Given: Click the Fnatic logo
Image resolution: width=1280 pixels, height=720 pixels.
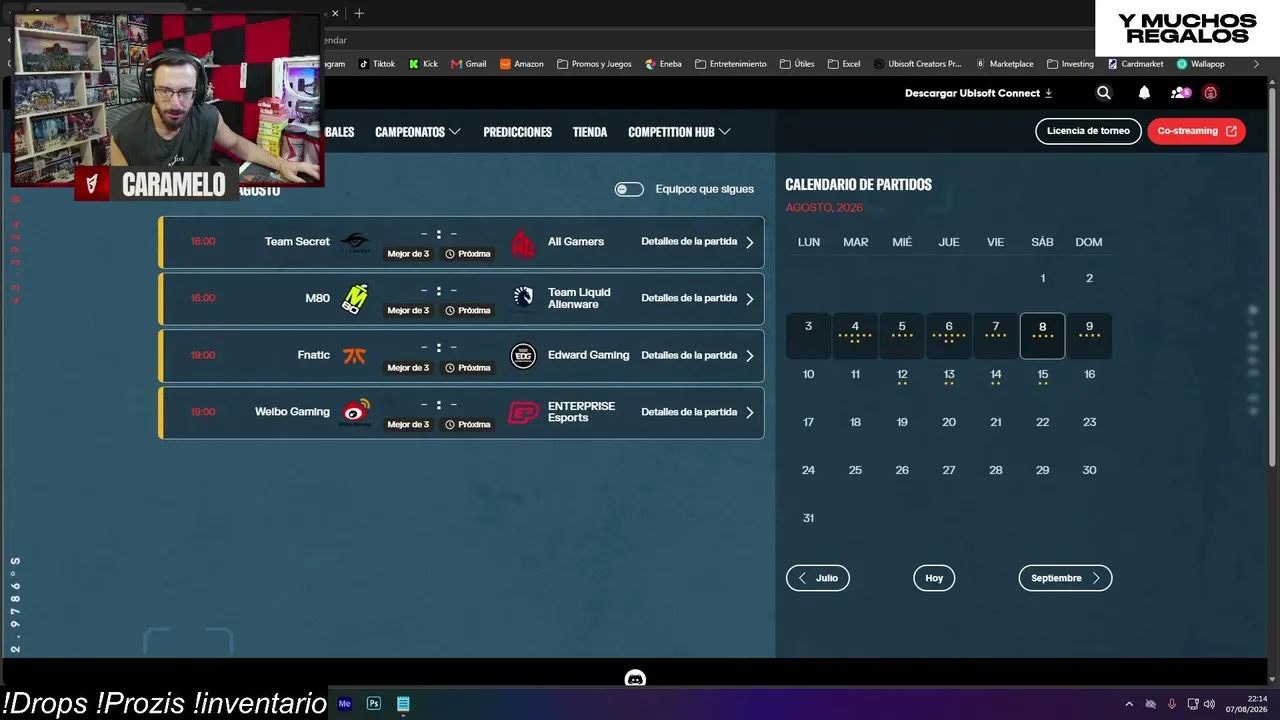Looking at the screenshot, I should coord(354,355).
